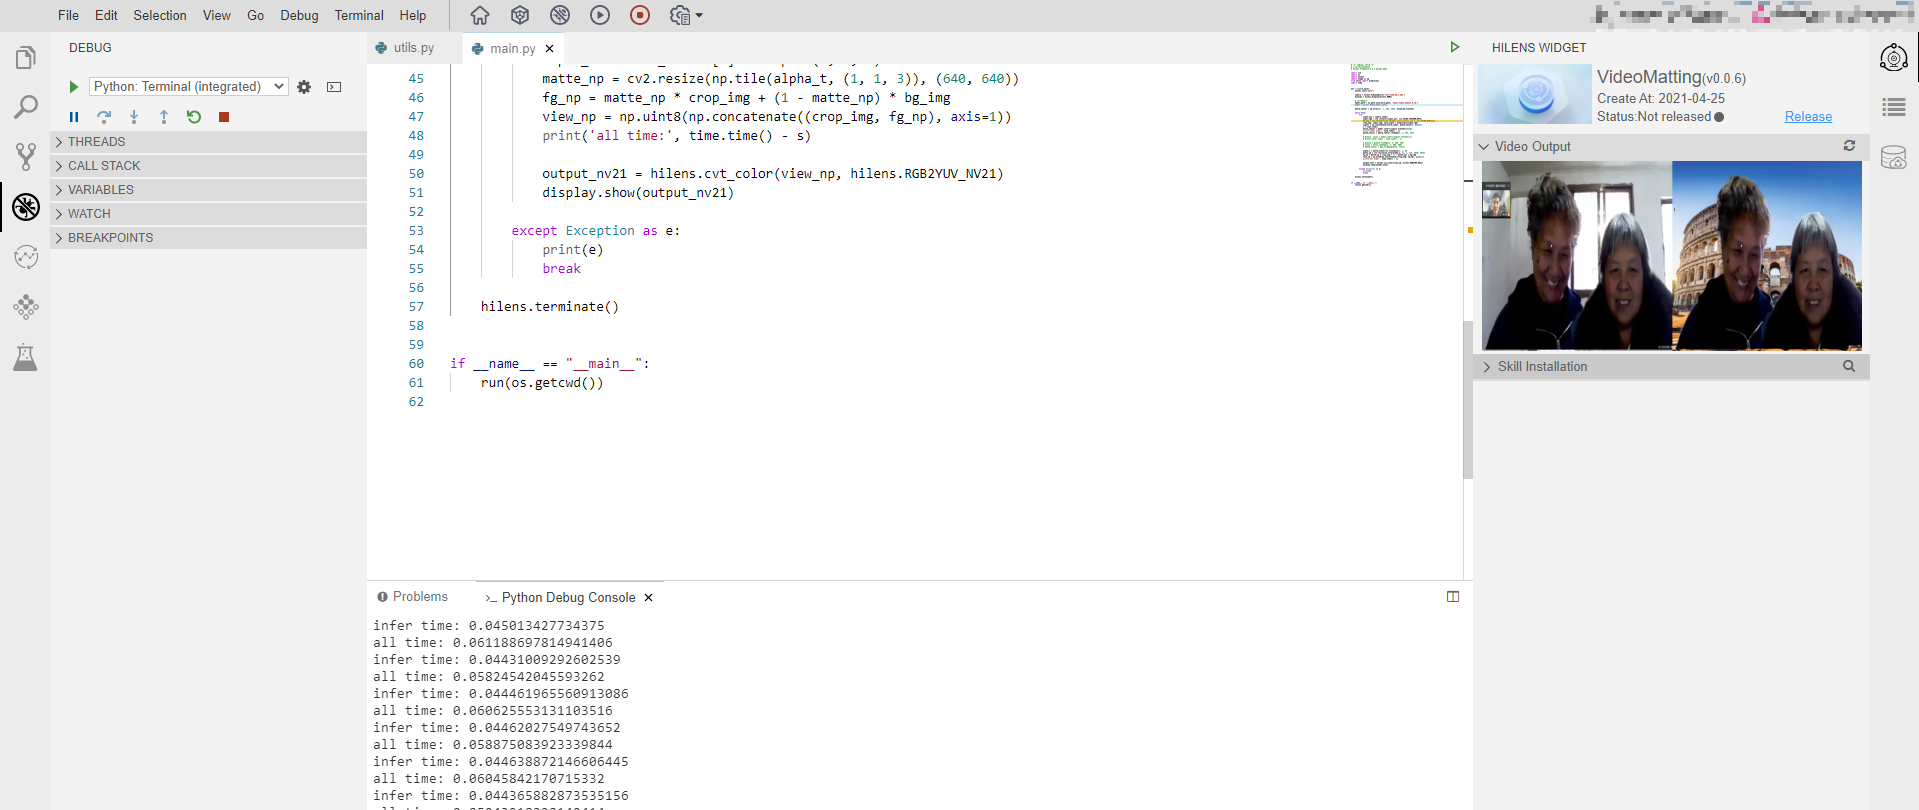Image resolution: width=1919 pixels, height=810 pixels.
Task: Click line number 57 in gutter
Action: point(416,307)
